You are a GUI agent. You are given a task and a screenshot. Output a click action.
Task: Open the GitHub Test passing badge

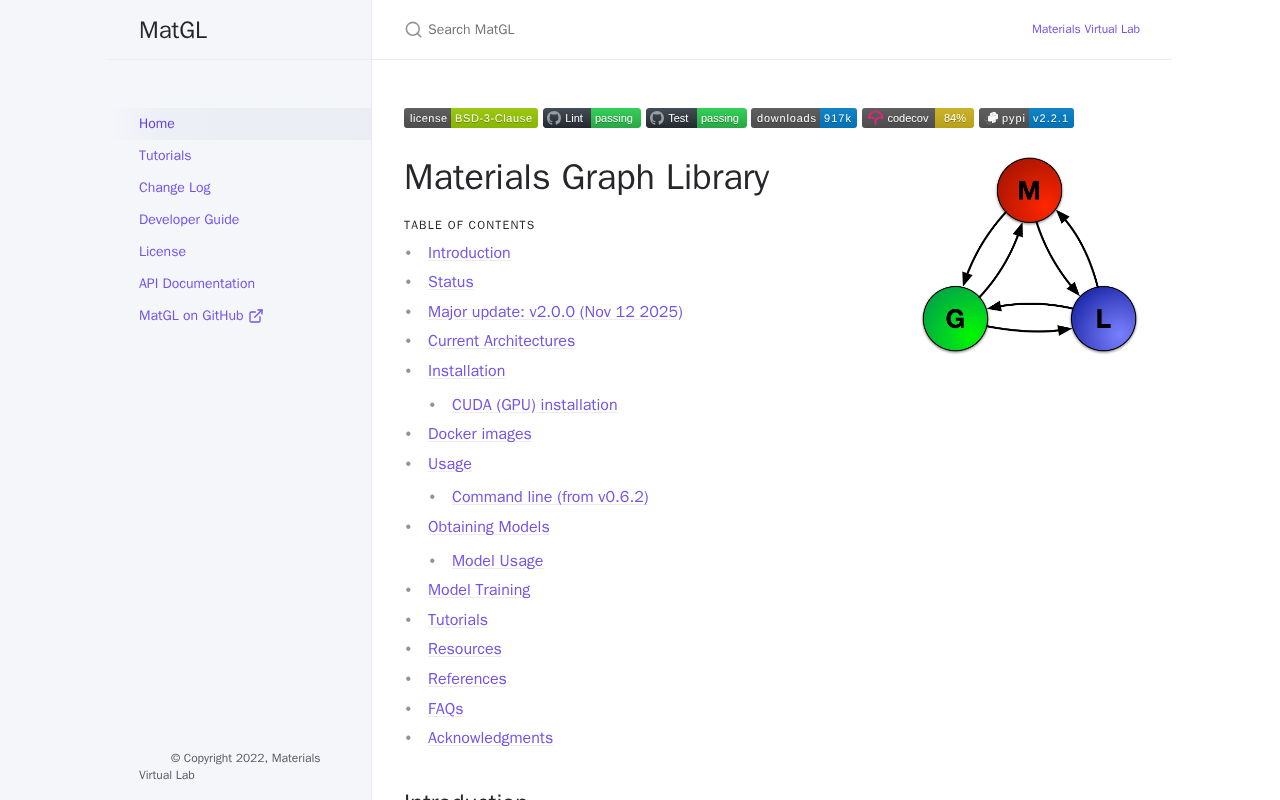(696, 118)
